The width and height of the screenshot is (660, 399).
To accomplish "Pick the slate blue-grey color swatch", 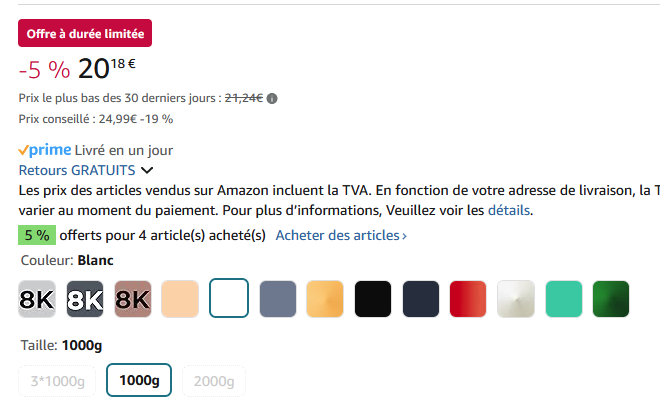I will 278,299.
